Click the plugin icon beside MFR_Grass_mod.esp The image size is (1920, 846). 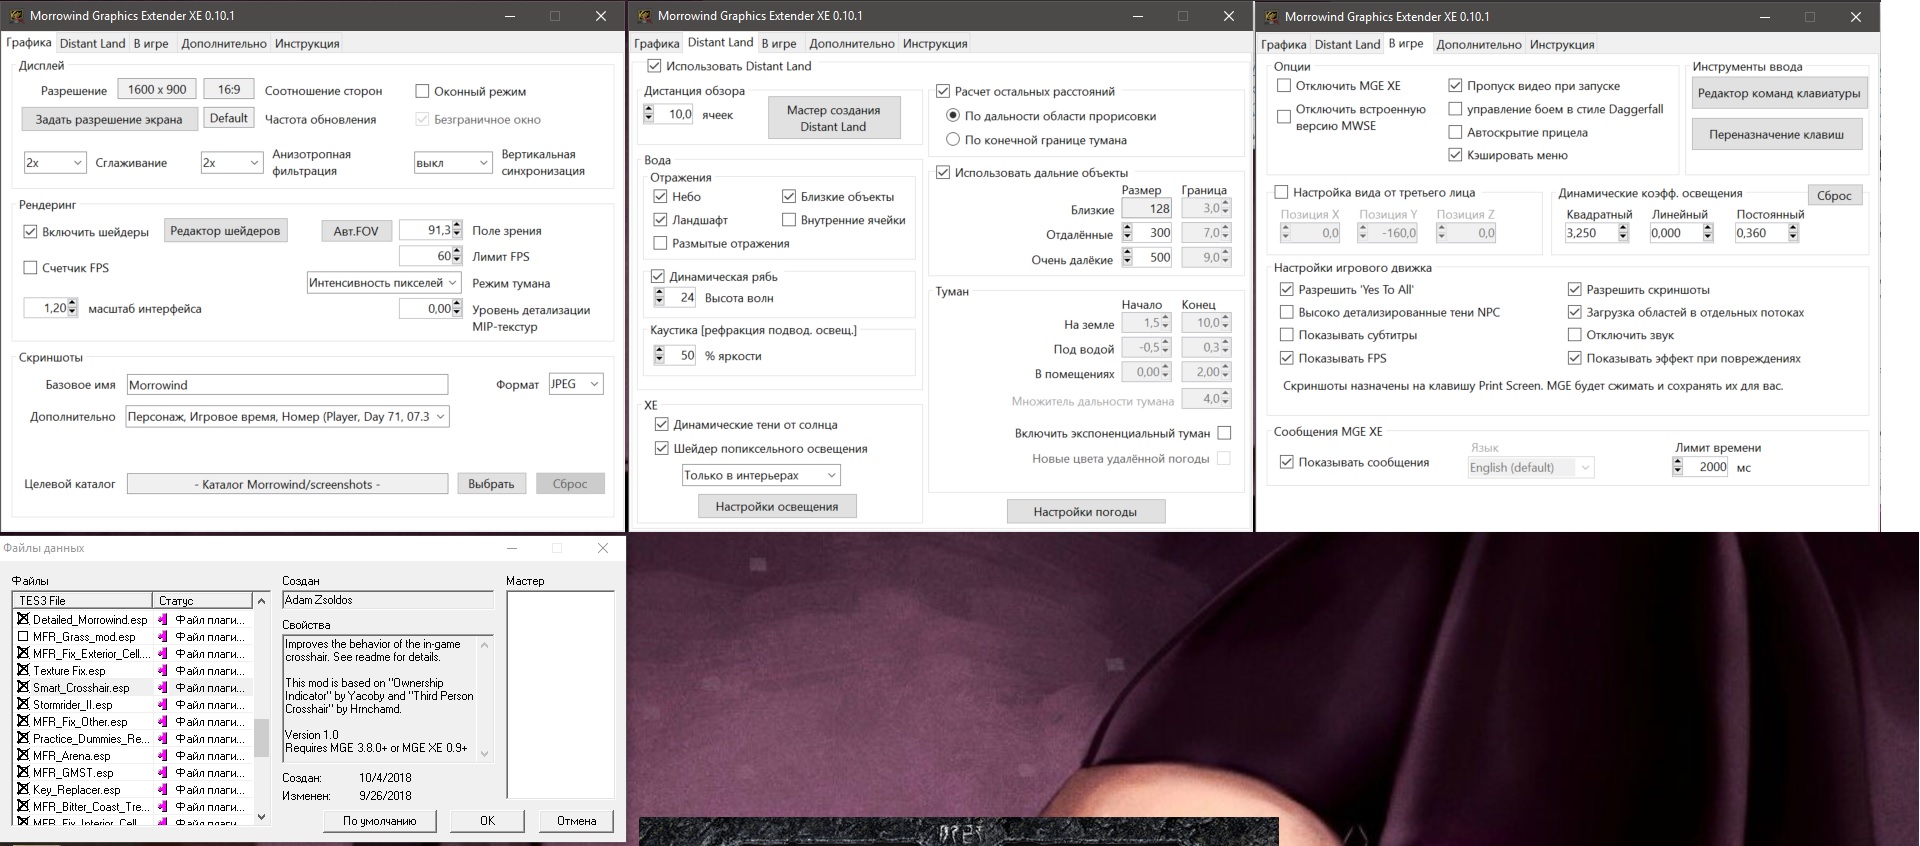coord(163,637)
